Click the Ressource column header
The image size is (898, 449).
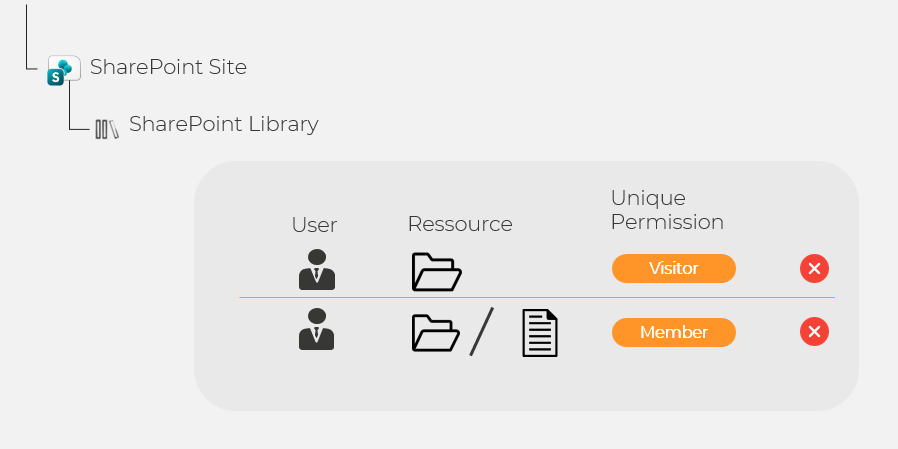[459, 224]
